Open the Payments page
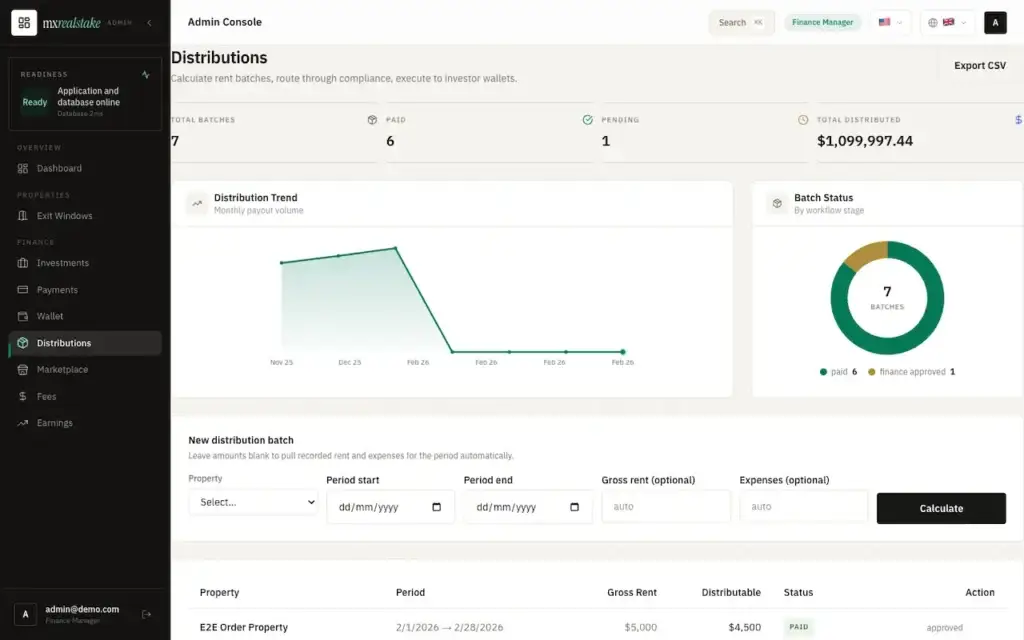 pyautogui.click(x=85, y=289)
